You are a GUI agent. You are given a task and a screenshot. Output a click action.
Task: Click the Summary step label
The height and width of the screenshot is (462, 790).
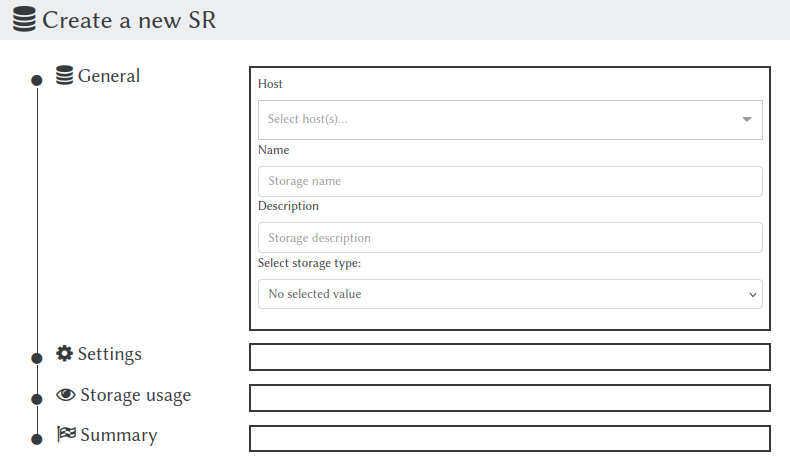click(119, 435)
